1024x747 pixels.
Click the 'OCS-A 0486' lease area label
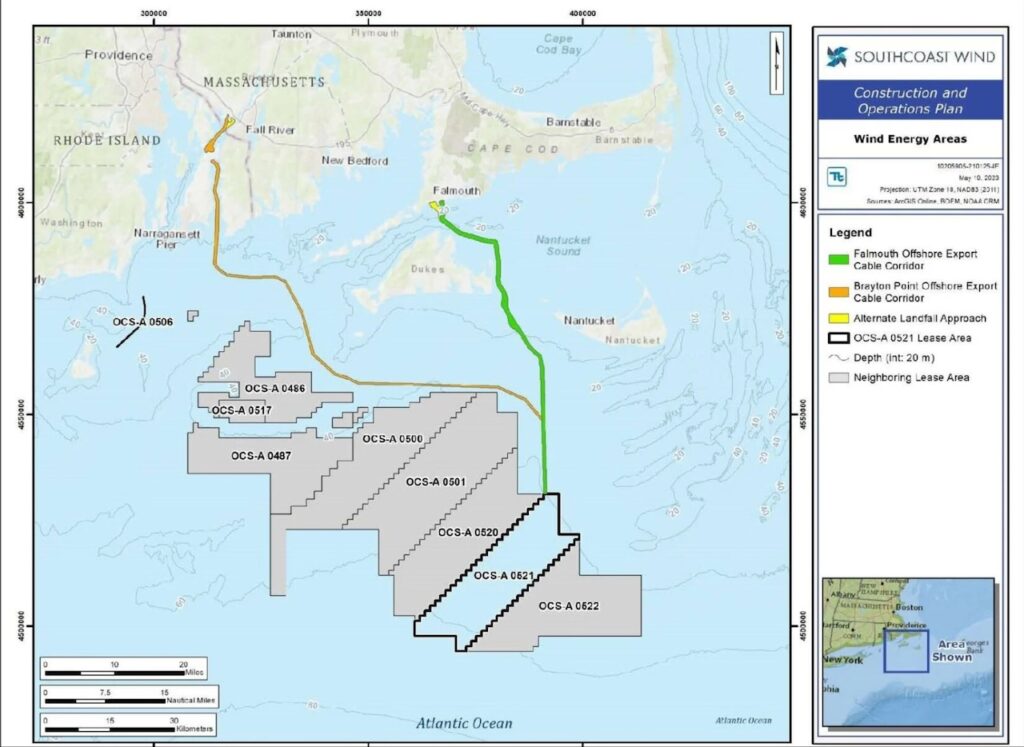tap(275, 389)
